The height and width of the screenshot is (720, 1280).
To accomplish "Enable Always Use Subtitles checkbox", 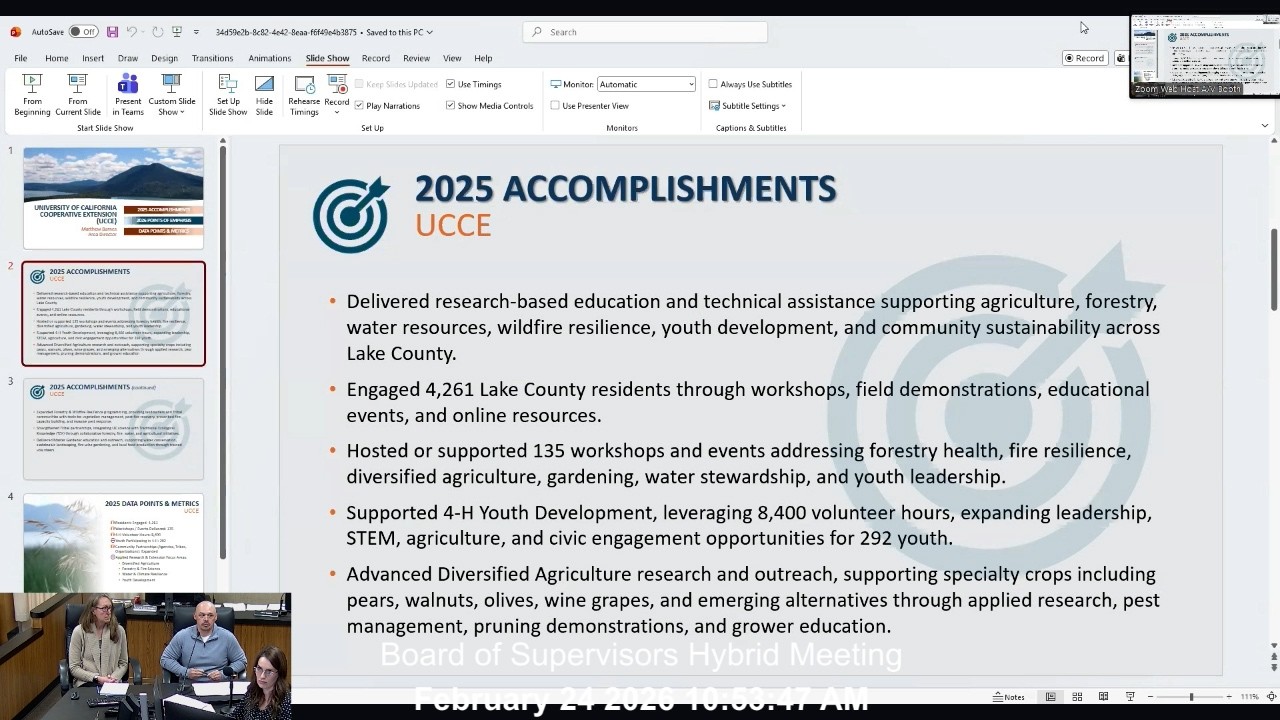I will pyautogui.click(x=713, y=84).
